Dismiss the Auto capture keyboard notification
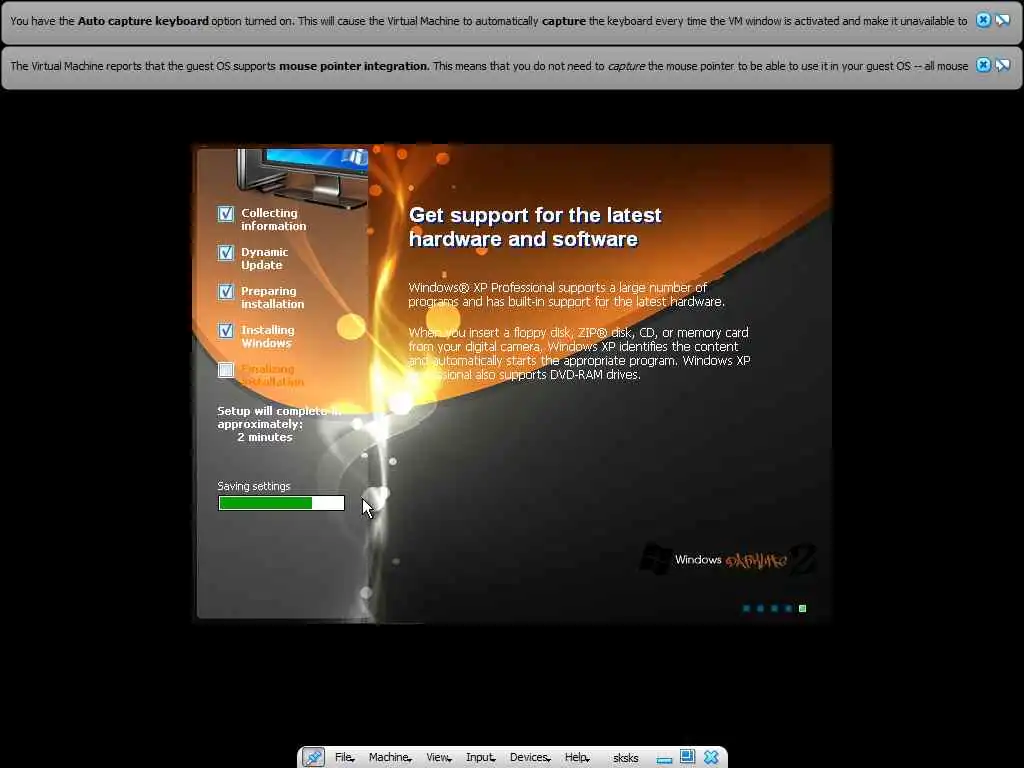This screenshot has height=768, width=1024. click(x=983, y=20)
